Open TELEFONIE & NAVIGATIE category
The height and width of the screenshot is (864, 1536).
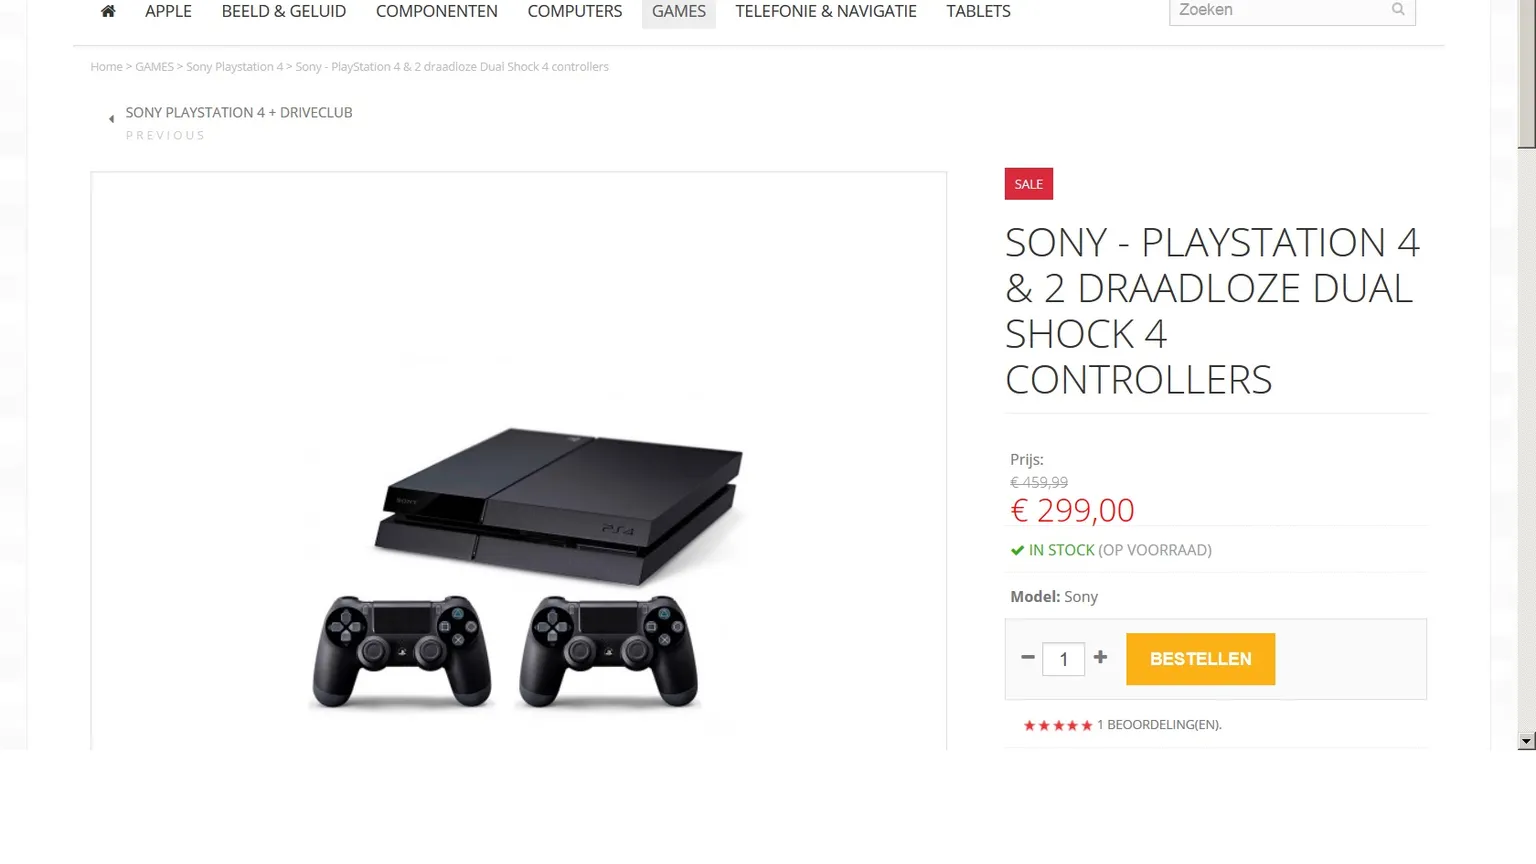pos(826,11)
